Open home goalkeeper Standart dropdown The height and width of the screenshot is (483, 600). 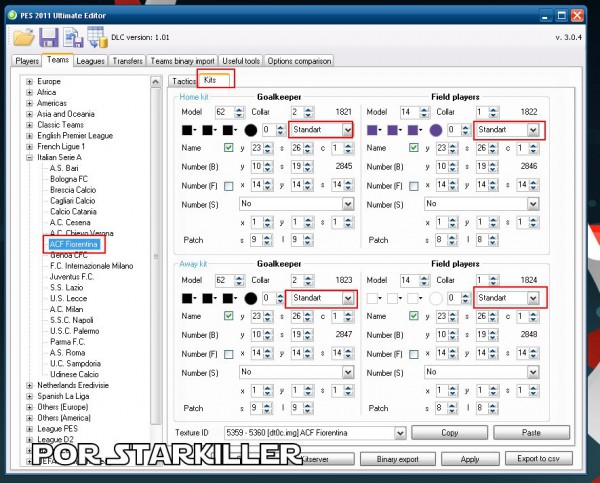tap(347, 130)
